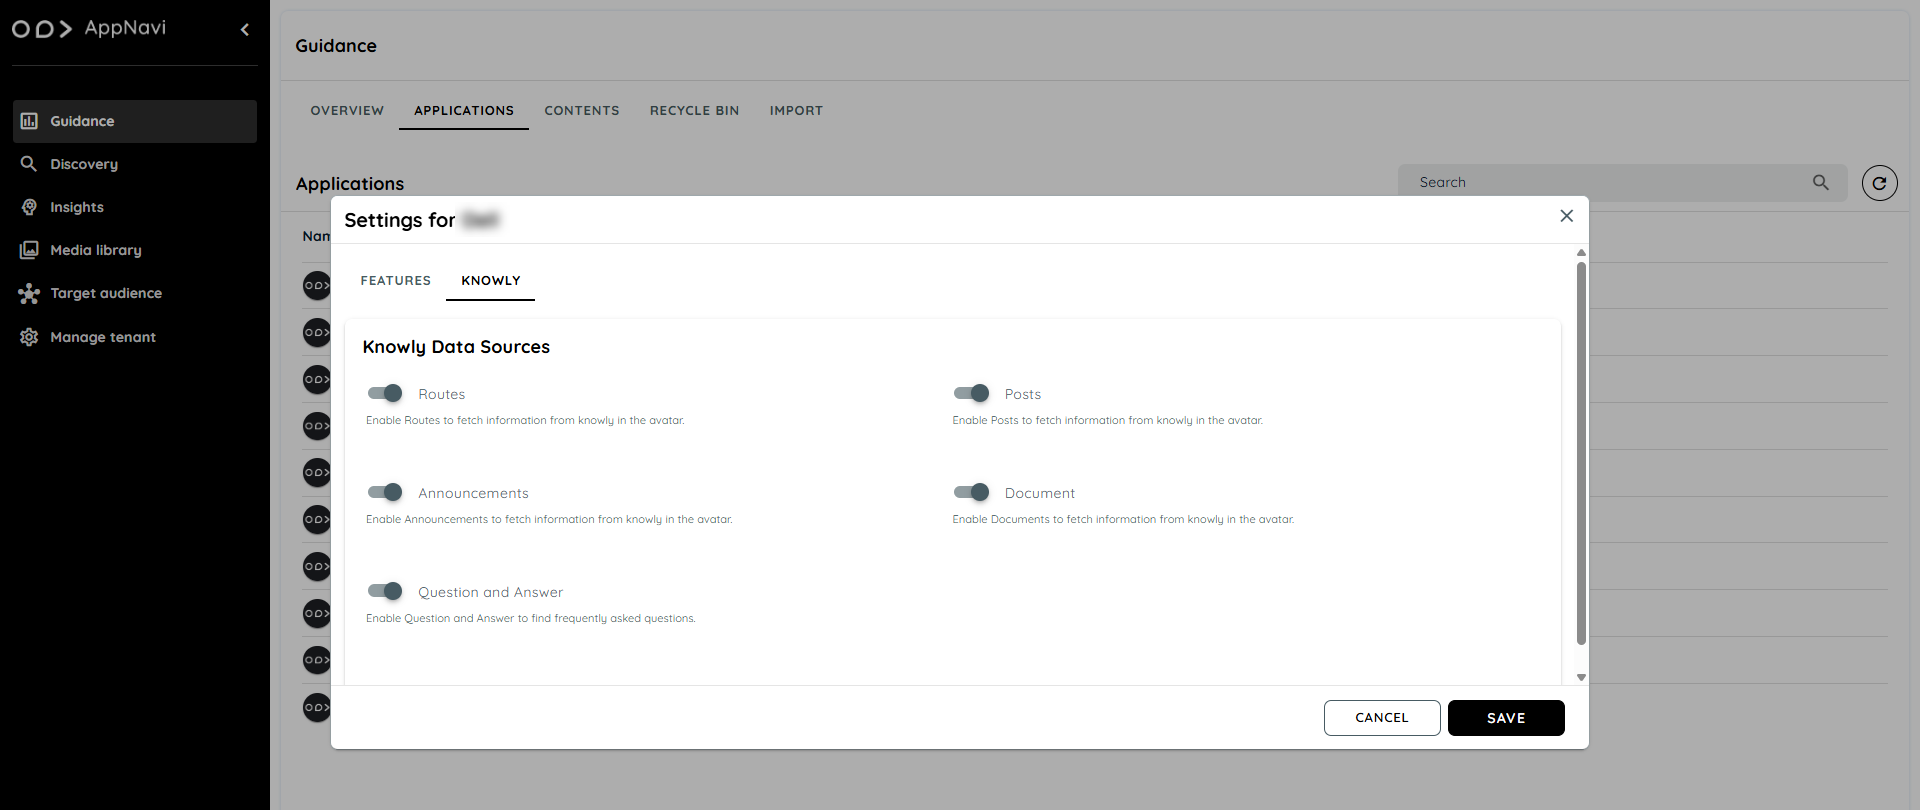Click the AppNavi logo

(89, 28)
